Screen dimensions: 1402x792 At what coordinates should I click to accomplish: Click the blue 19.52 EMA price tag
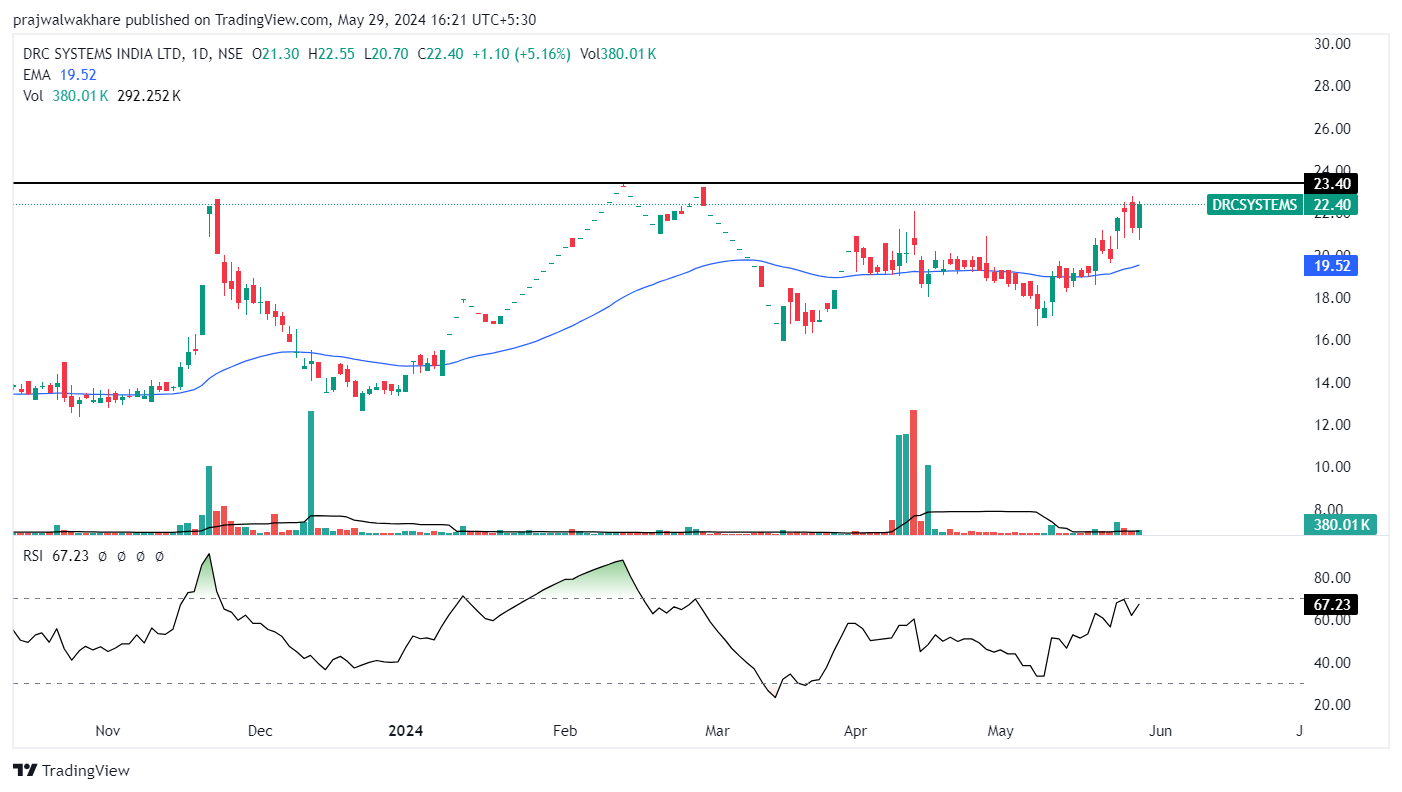1330,266
